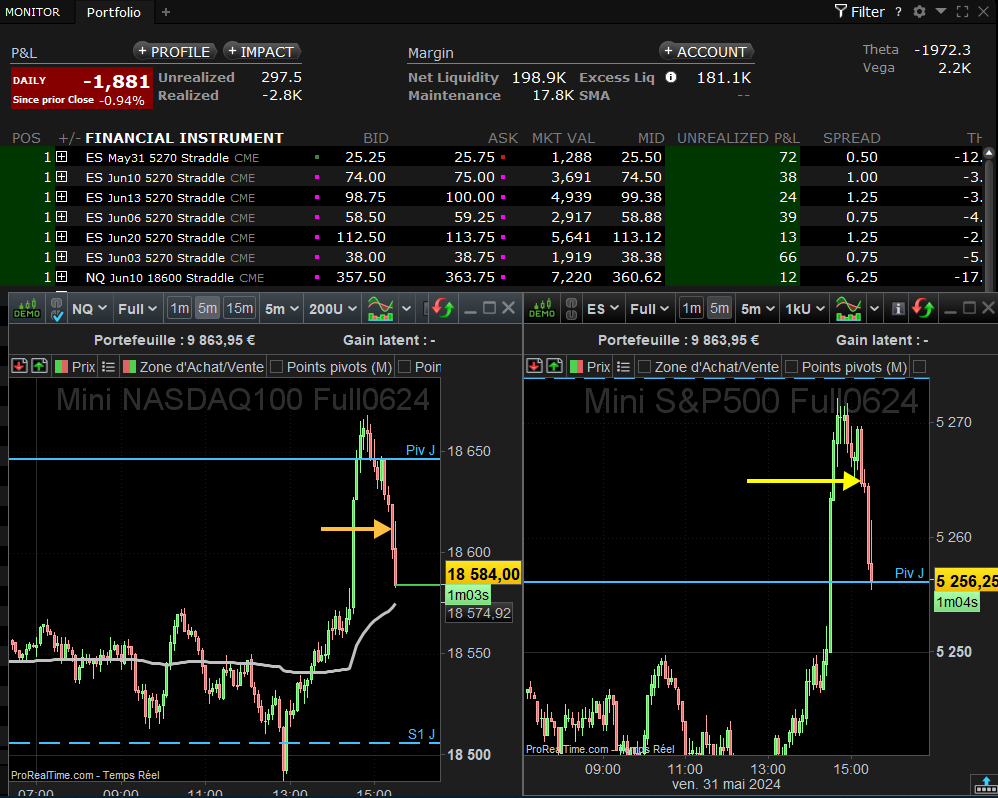Select 1m timeframe in NQ chart
Image resolution: width=998 pixels, height=798 pixels.
[180, 309]
